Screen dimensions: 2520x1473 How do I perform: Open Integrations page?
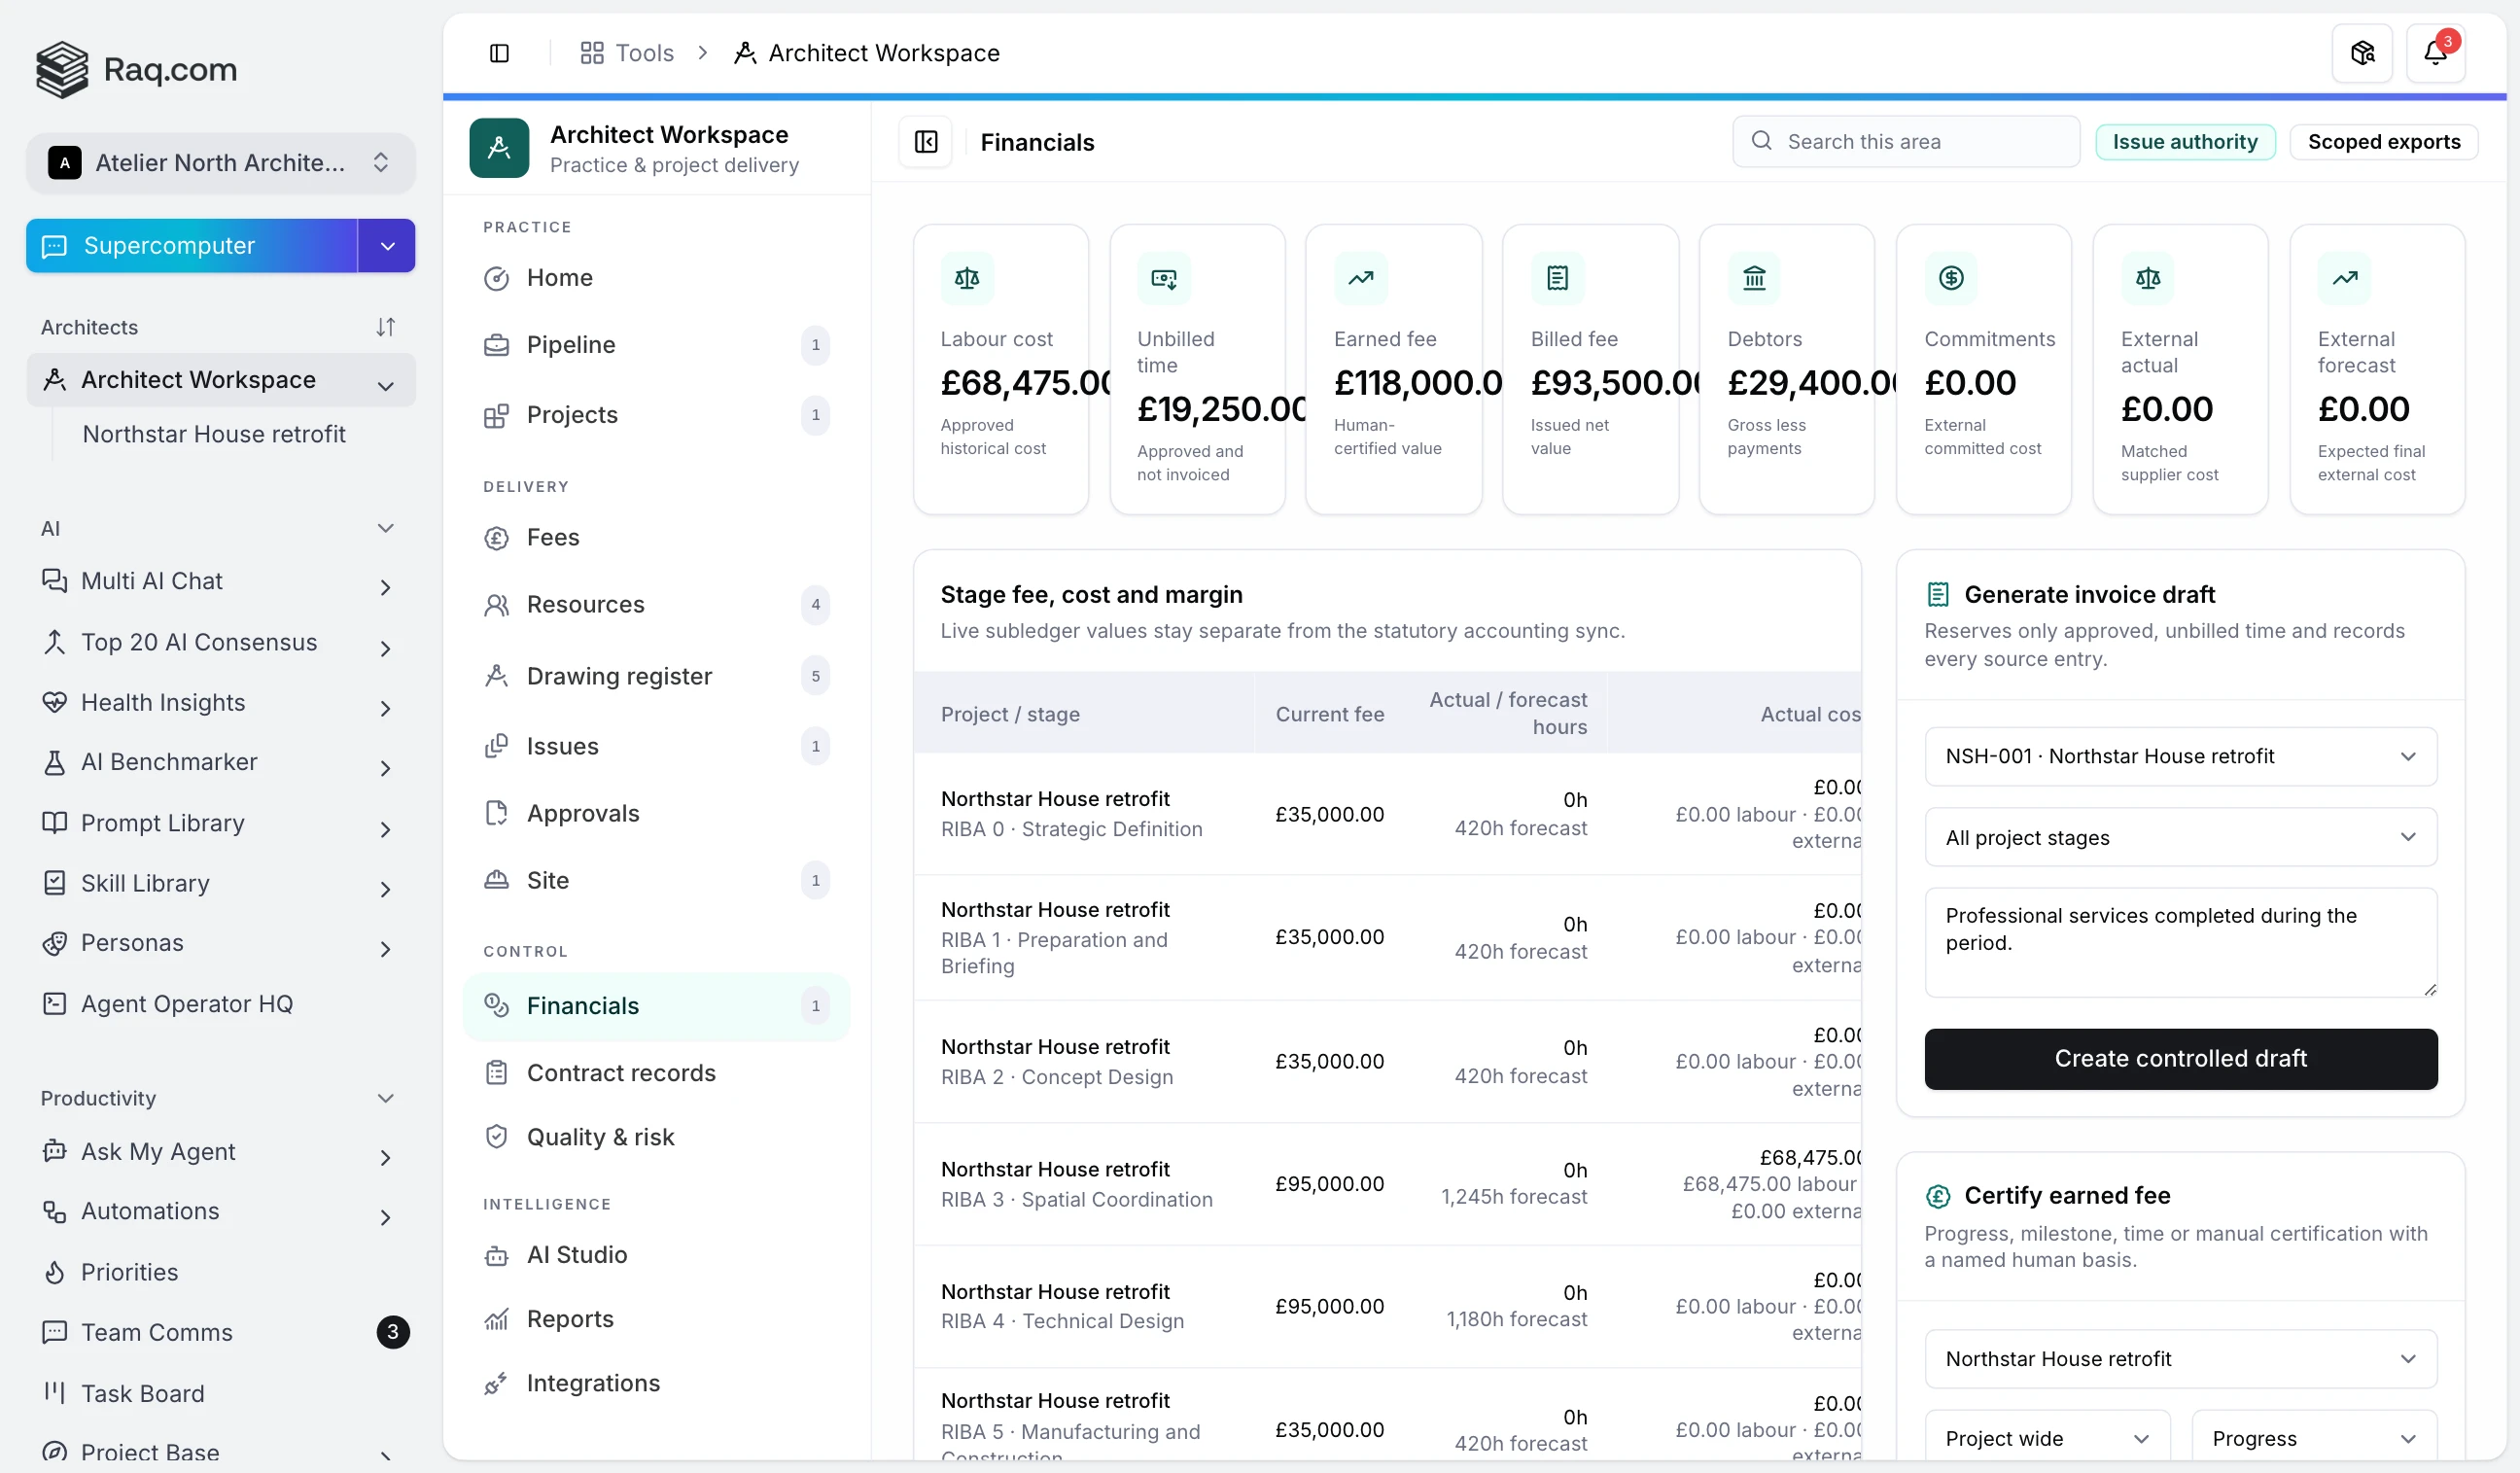pyautogui.click(x=656, y=1383)
